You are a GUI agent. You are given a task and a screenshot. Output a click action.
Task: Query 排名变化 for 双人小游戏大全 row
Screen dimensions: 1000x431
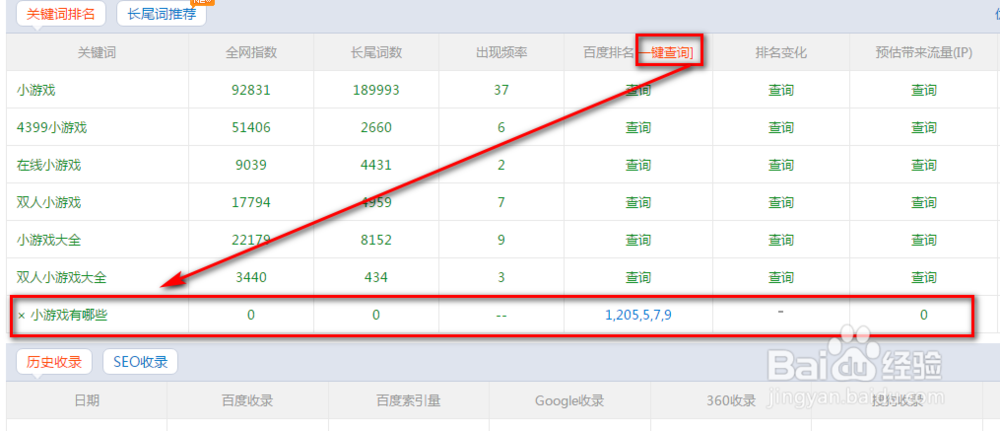point(781,277)
